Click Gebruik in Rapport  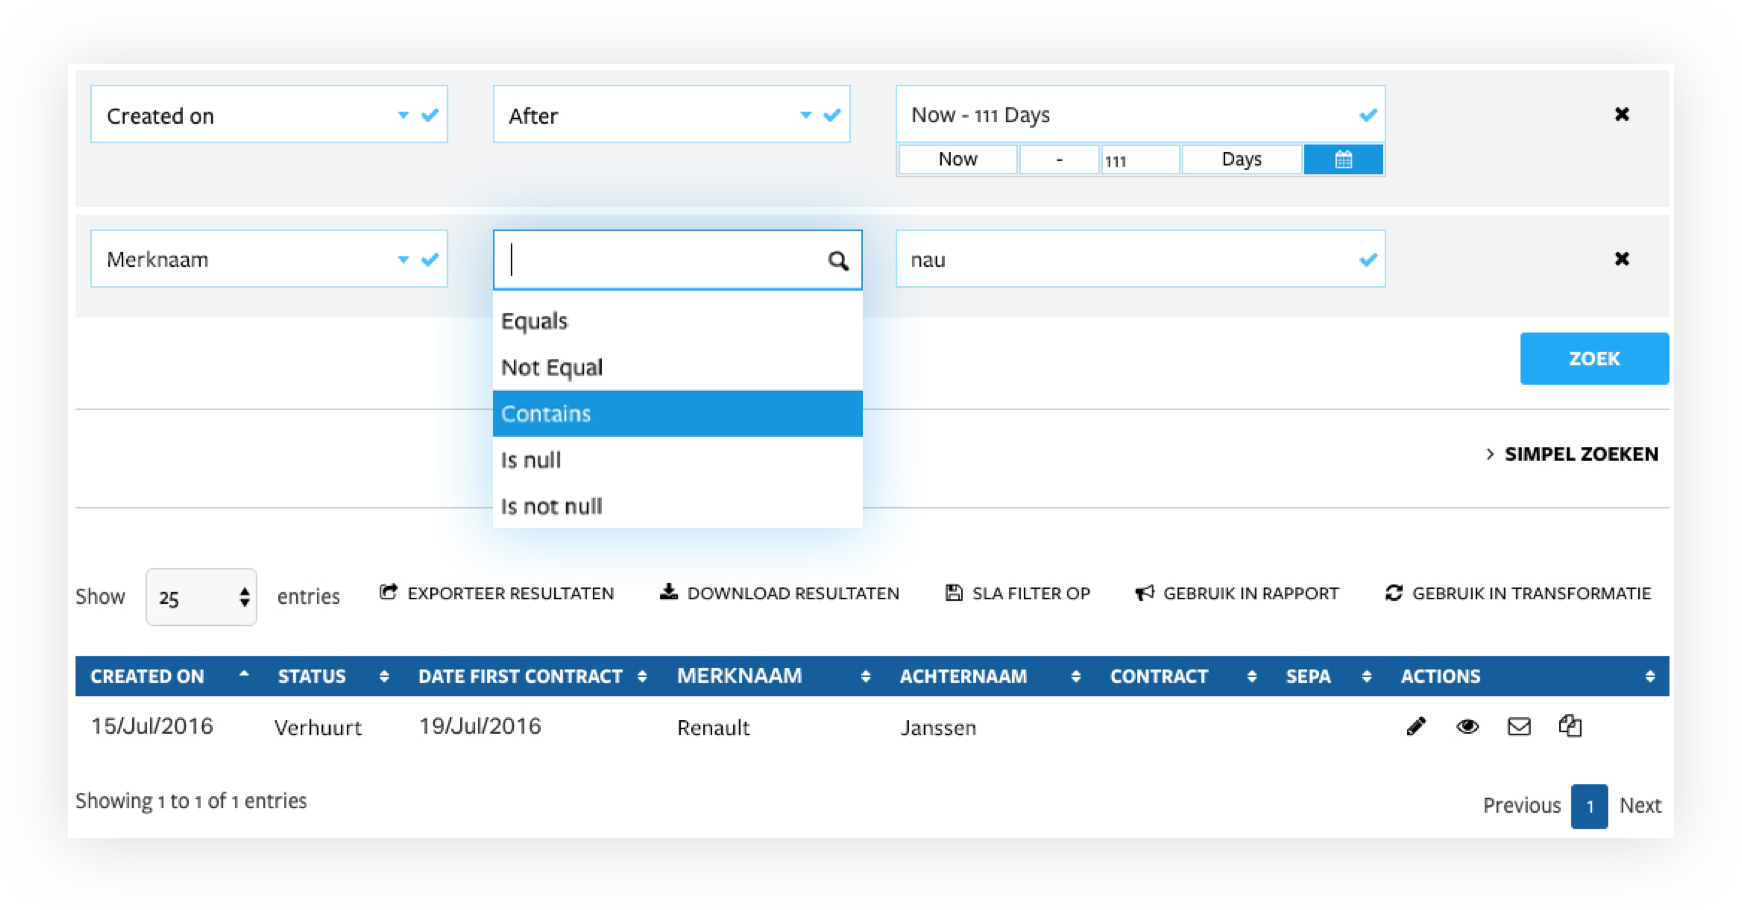click(1237, 593)
